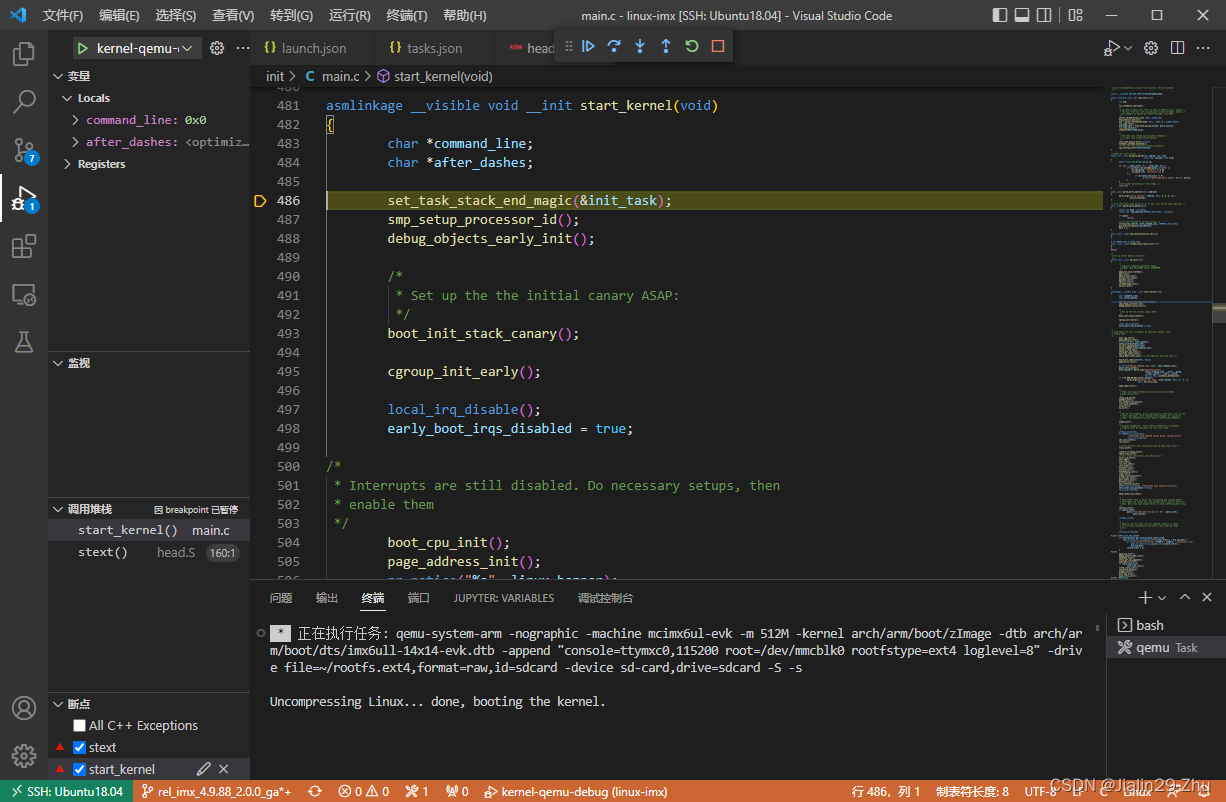Uncheck the start_kernel breakpoint
Screen dimensions: 1226x802
coord(80,769)
